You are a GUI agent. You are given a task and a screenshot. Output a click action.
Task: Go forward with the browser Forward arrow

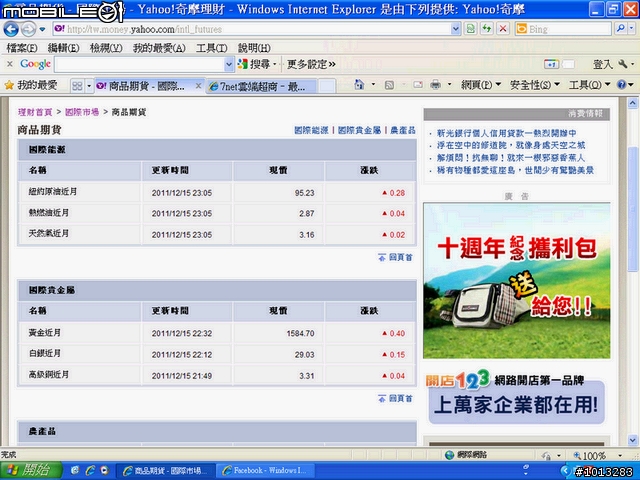29,29
